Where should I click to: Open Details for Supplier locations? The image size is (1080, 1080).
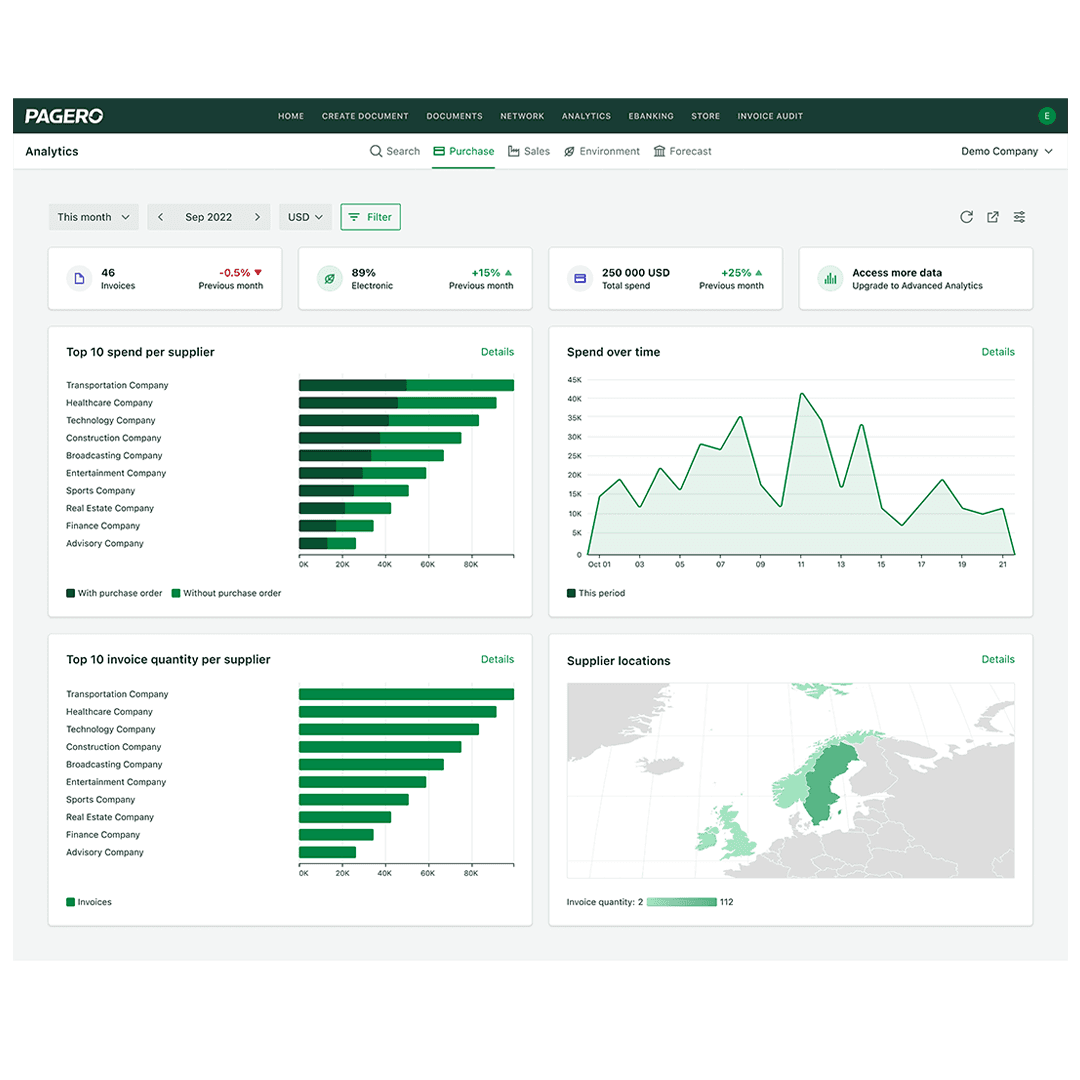998,659
